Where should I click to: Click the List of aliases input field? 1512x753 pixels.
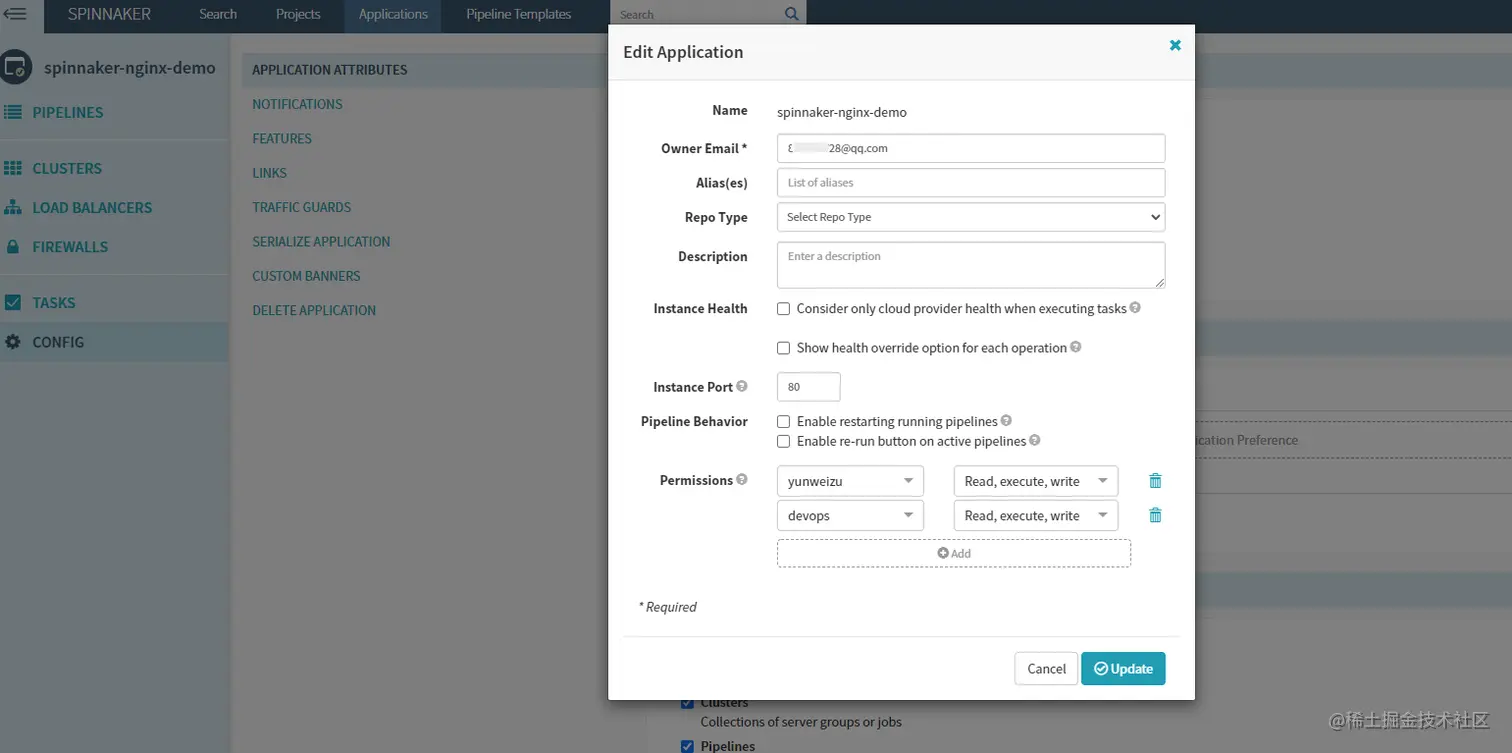971,182
